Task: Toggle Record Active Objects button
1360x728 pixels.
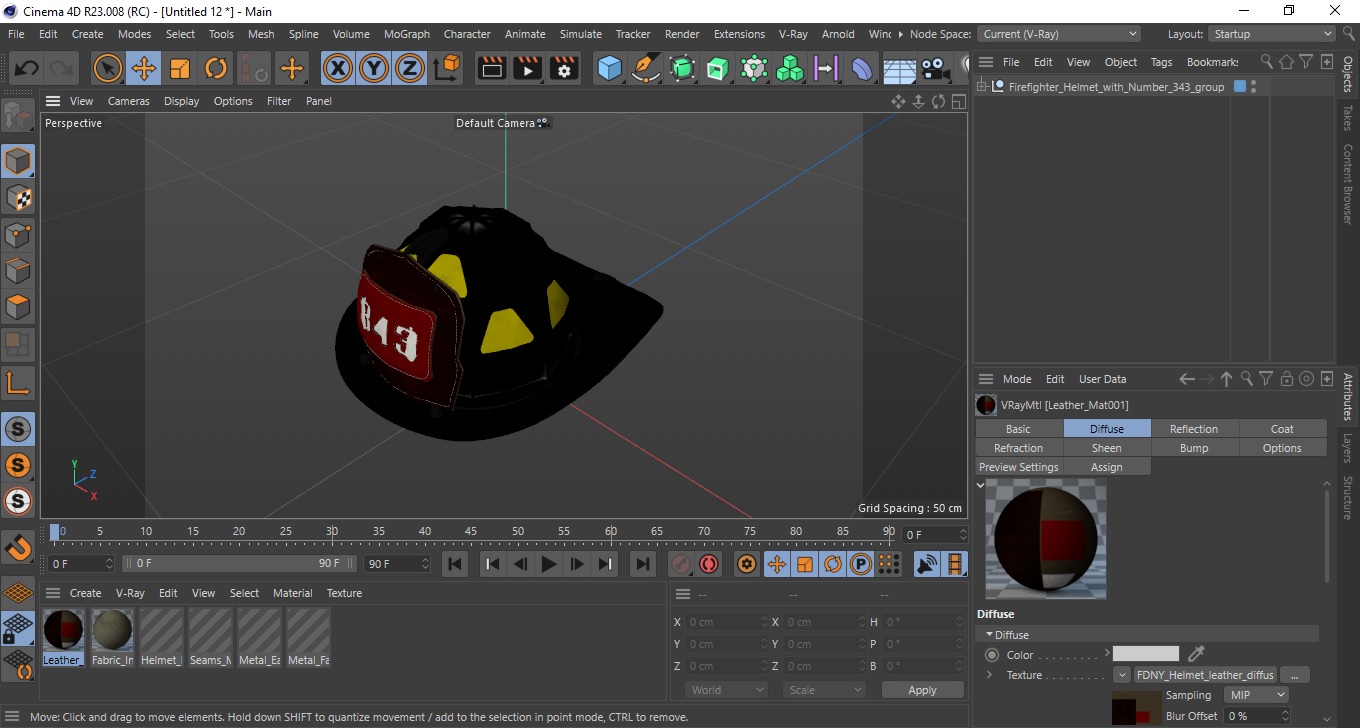Action: [681, 564]
